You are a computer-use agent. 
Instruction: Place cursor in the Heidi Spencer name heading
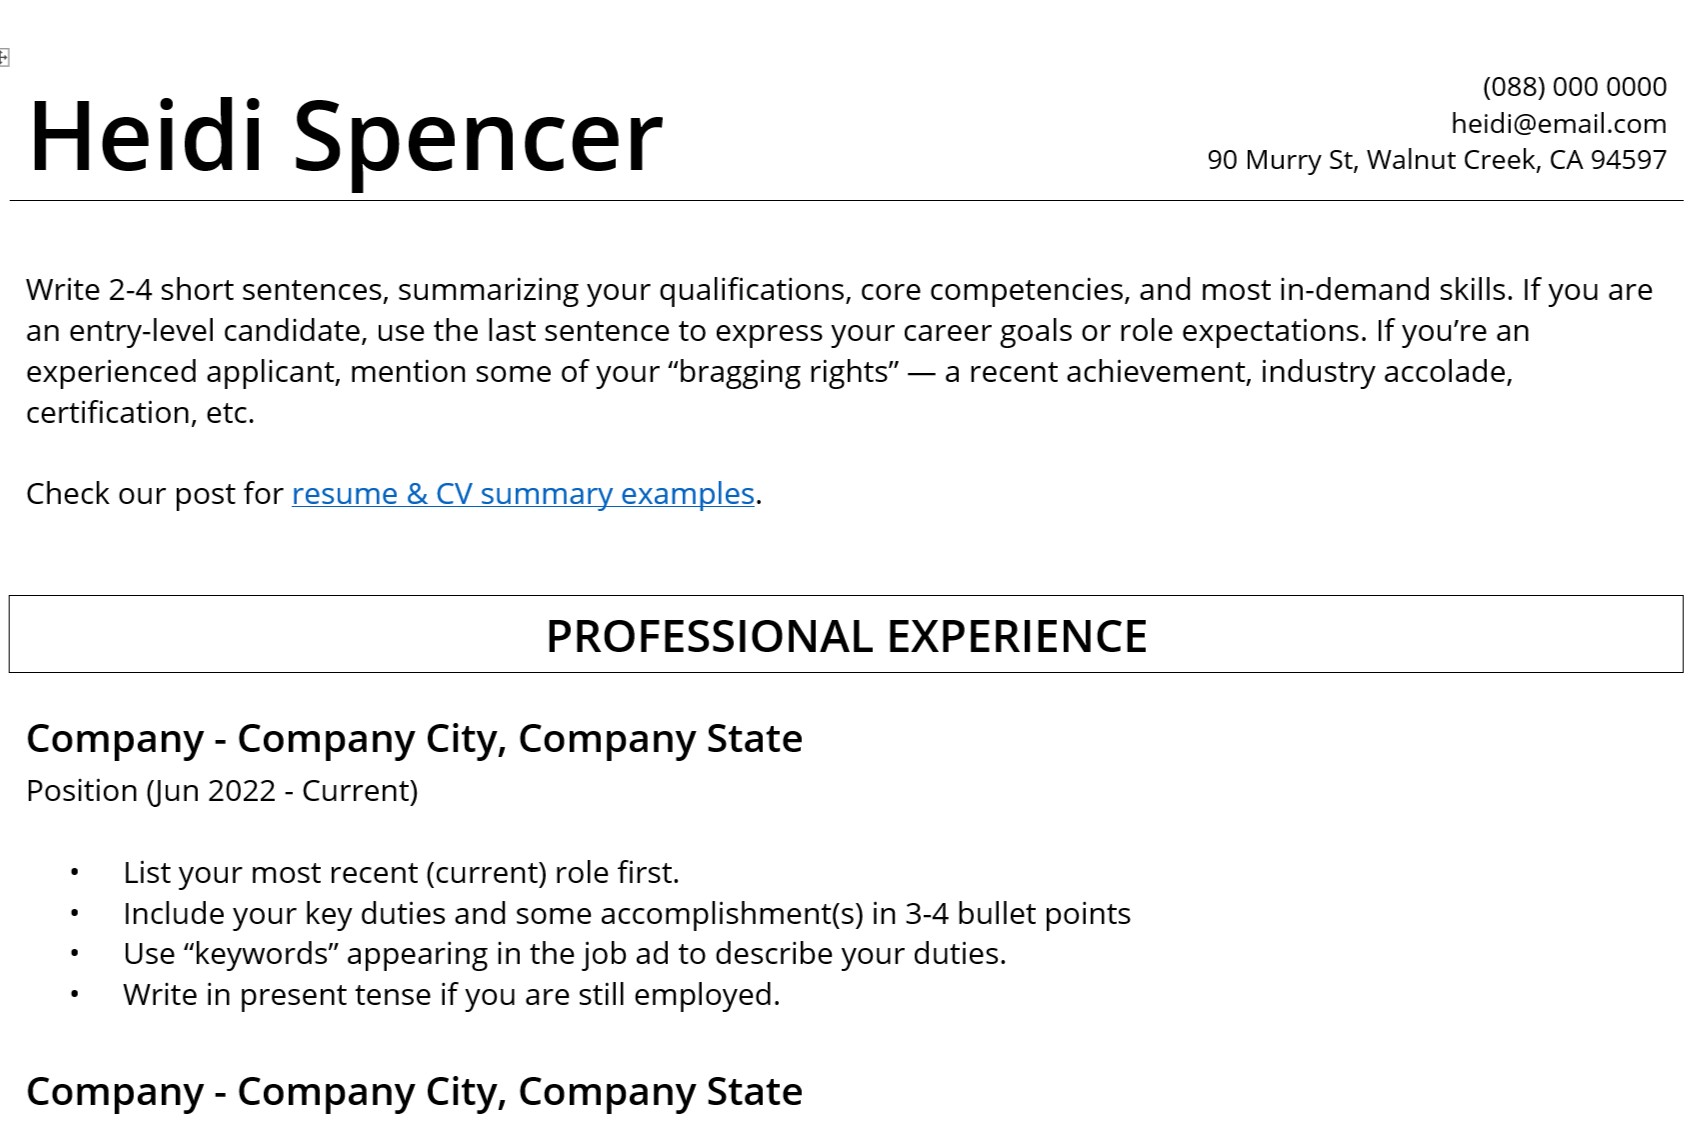pos(346,137)
